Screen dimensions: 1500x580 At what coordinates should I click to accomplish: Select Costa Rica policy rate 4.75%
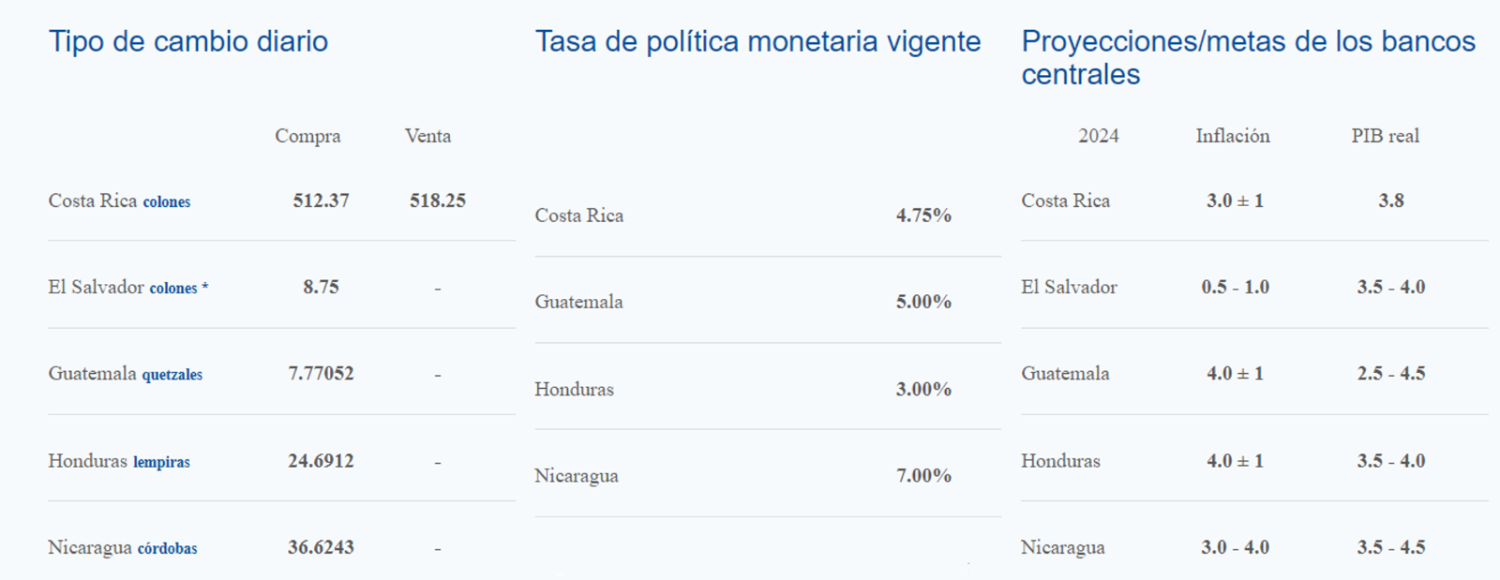(x=924, y=215)
